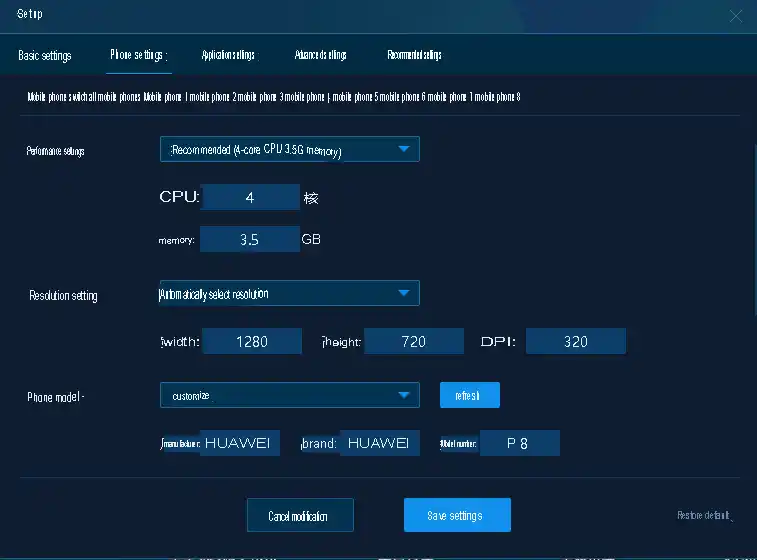This screenshot has height=560, width=757.
Task: Close the Setup dialog window
Action: click(x=736, y=15)
